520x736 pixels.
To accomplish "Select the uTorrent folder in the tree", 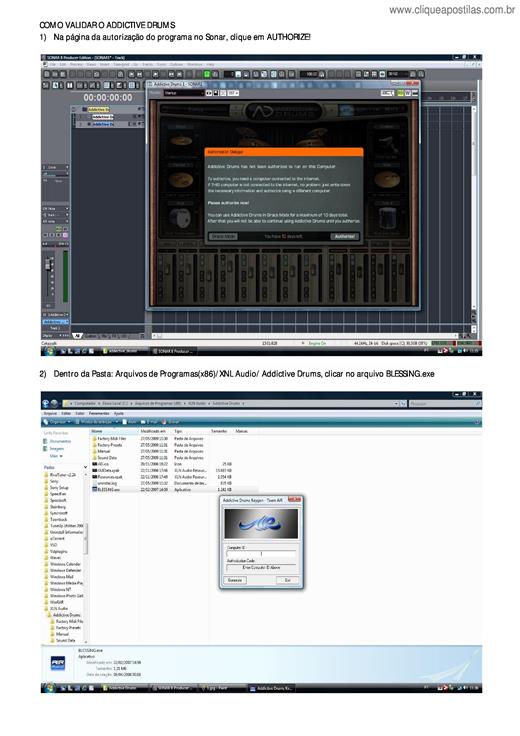I will tap(54, 538).
